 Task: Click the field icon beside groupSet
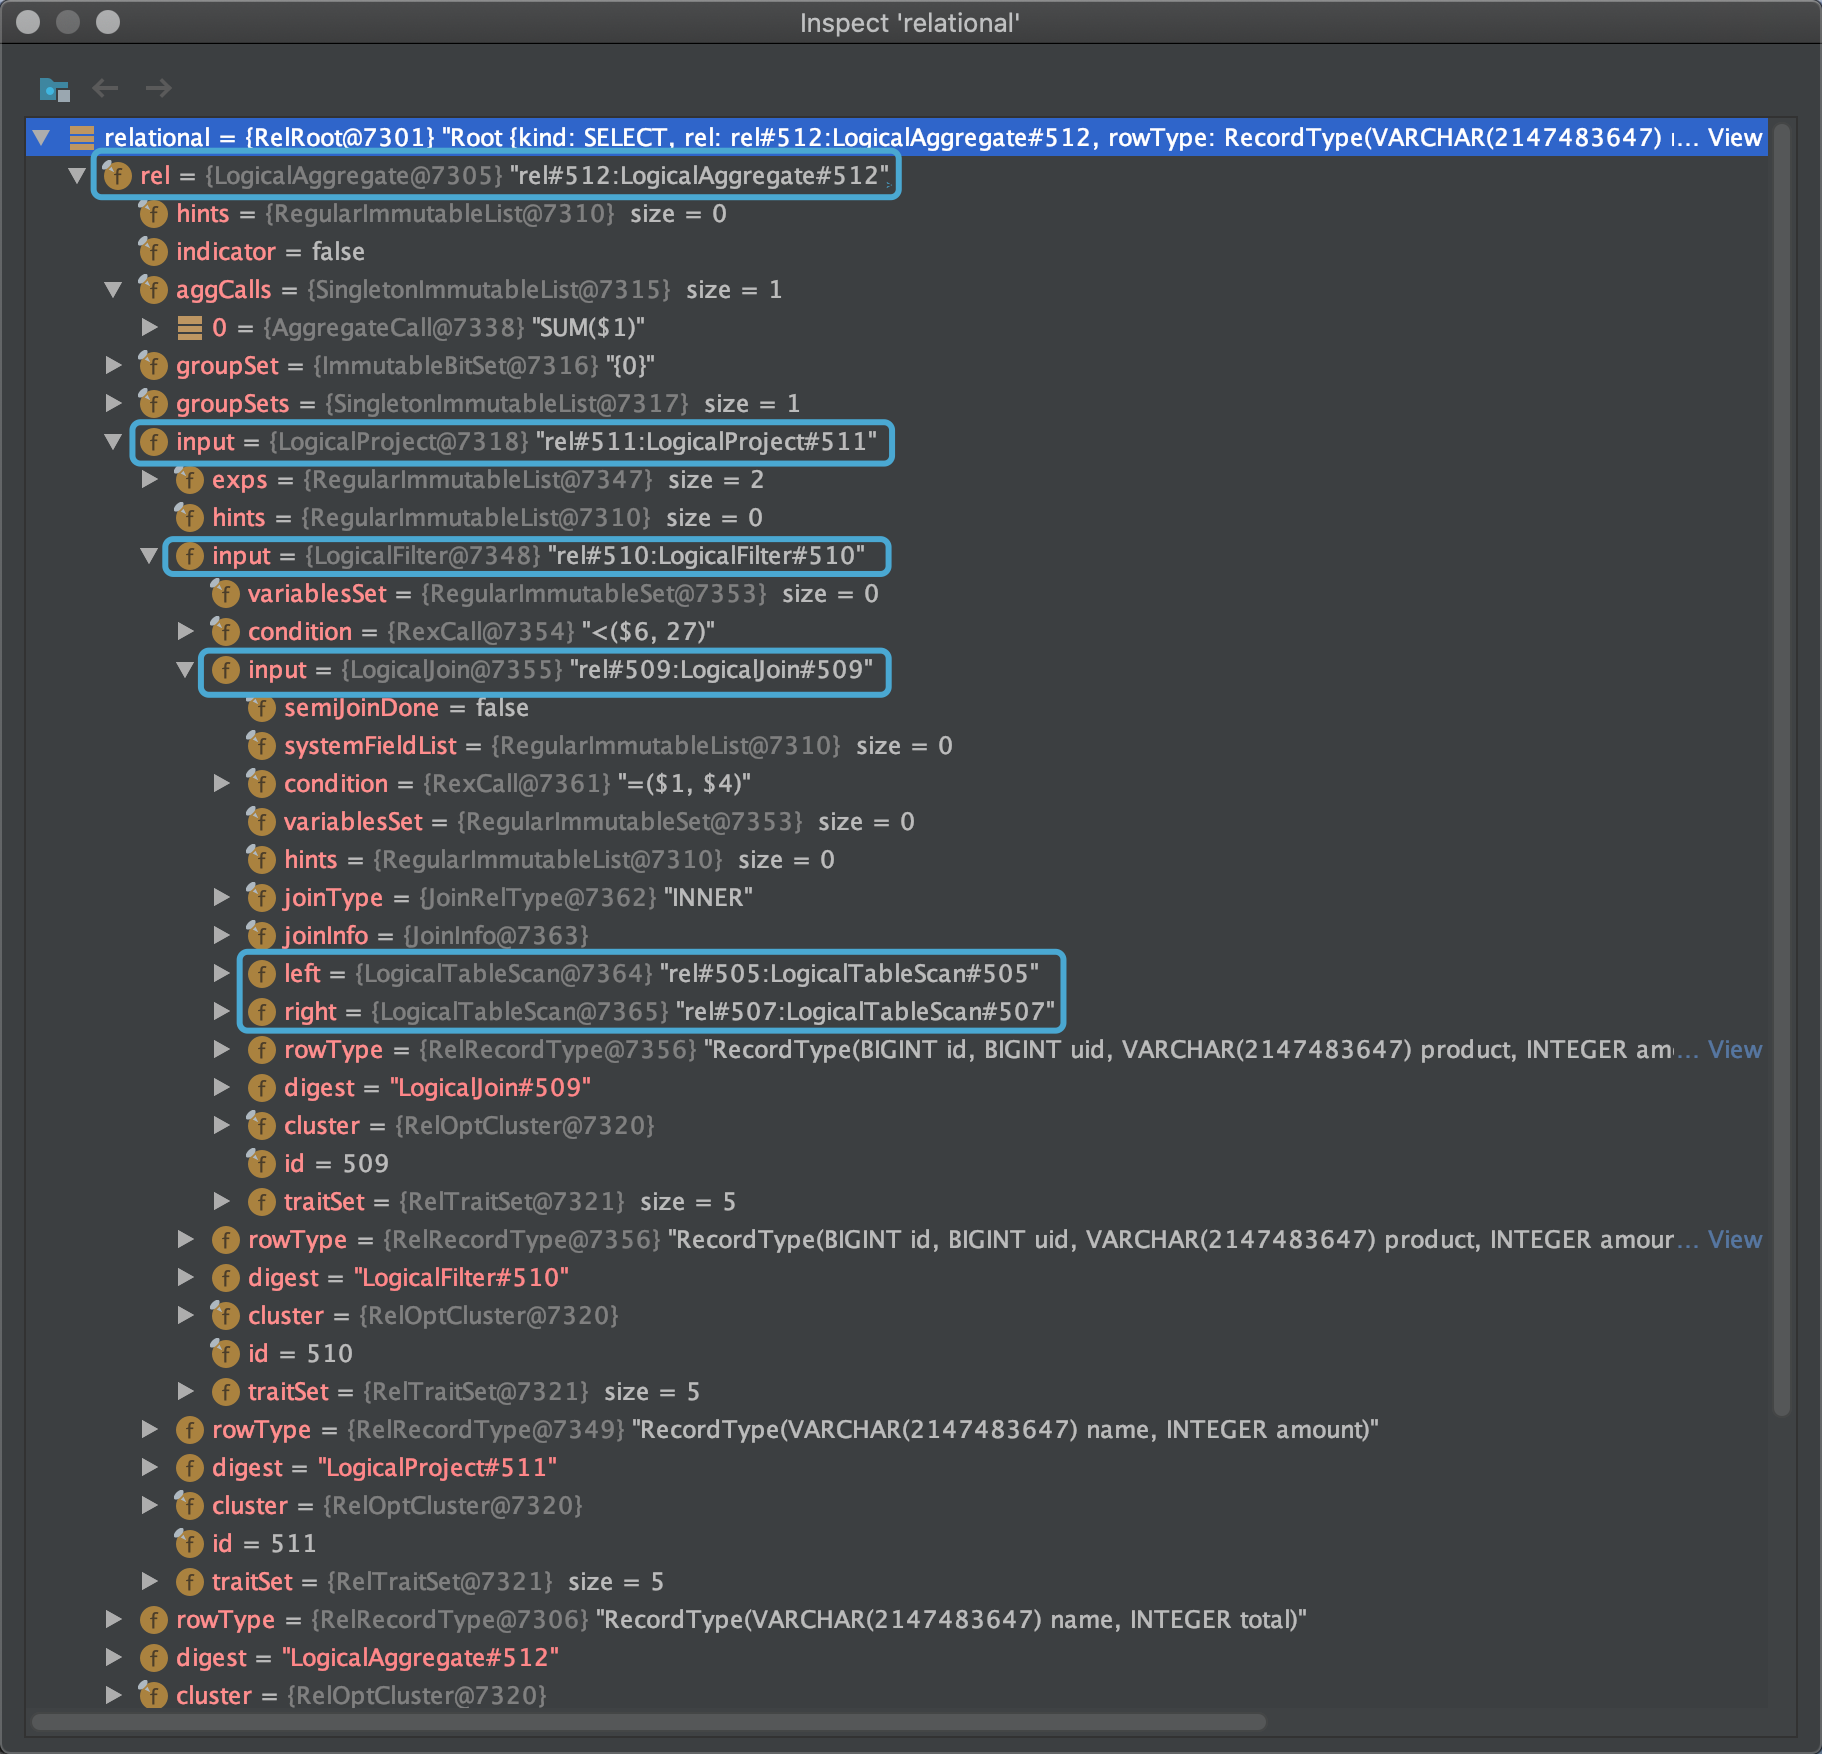click(153, 365)
